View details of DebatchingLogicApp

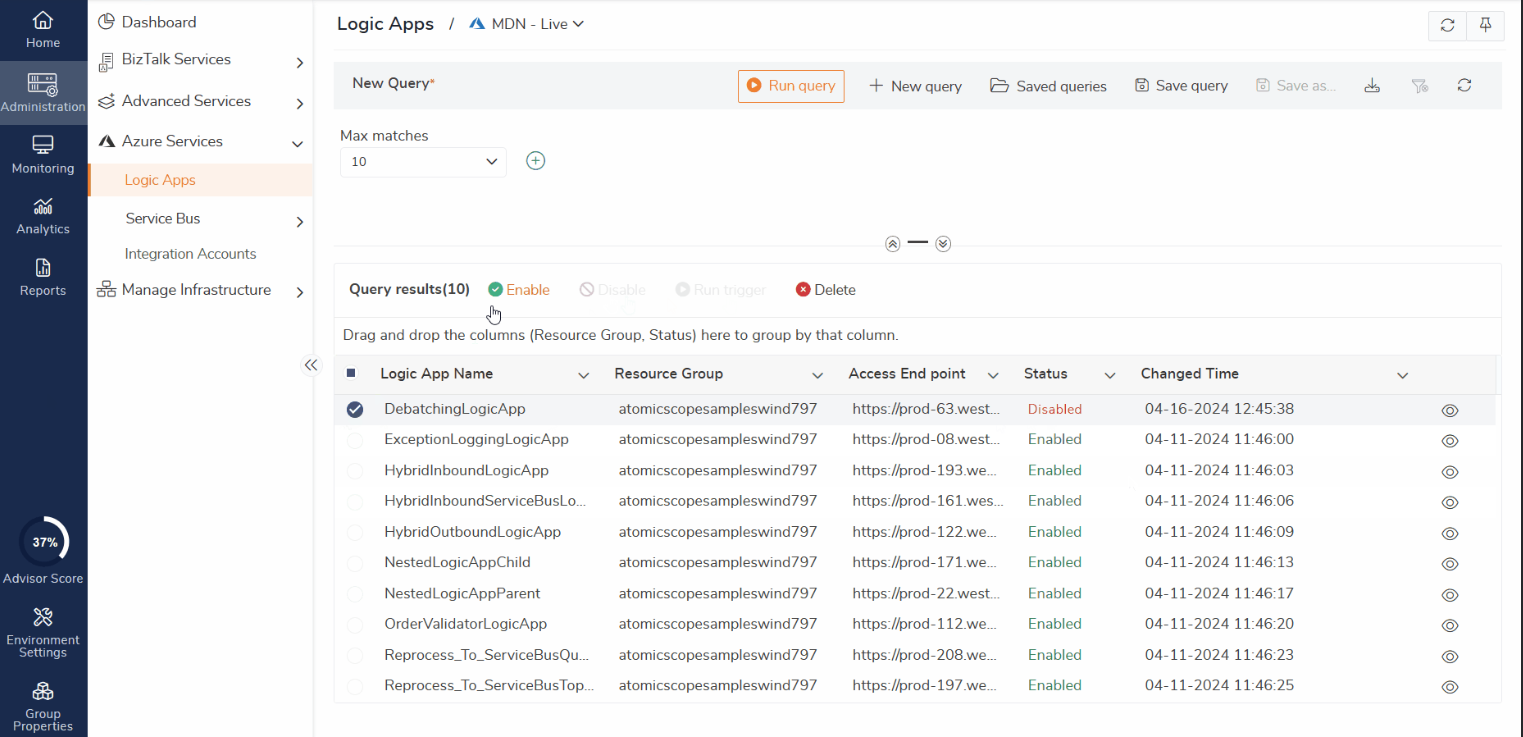point(1450,410)
